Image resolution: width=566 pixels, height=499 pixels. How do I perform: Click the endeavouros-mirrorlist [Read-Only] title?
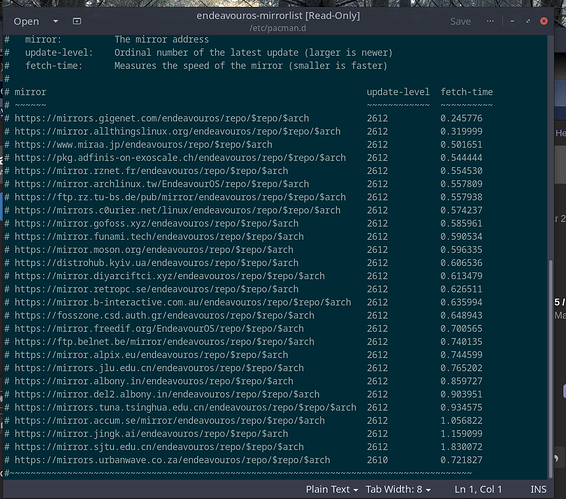278,16
